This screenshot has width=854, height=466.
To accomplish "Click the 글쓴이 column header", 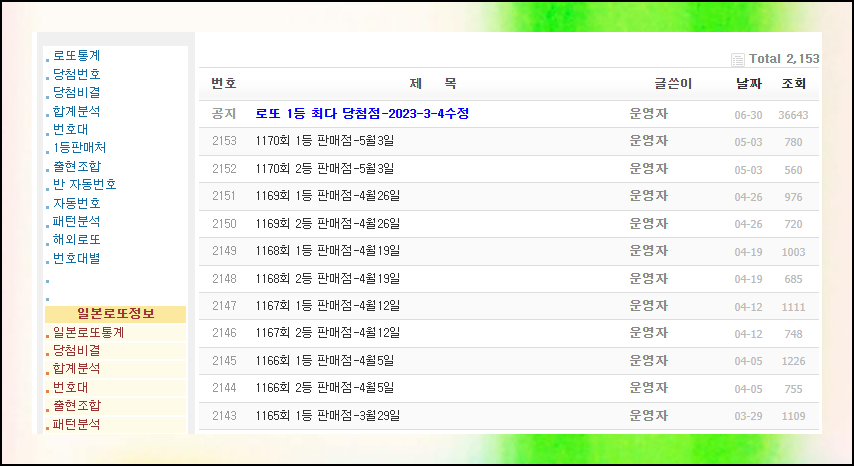I will (x=673, y=84).
